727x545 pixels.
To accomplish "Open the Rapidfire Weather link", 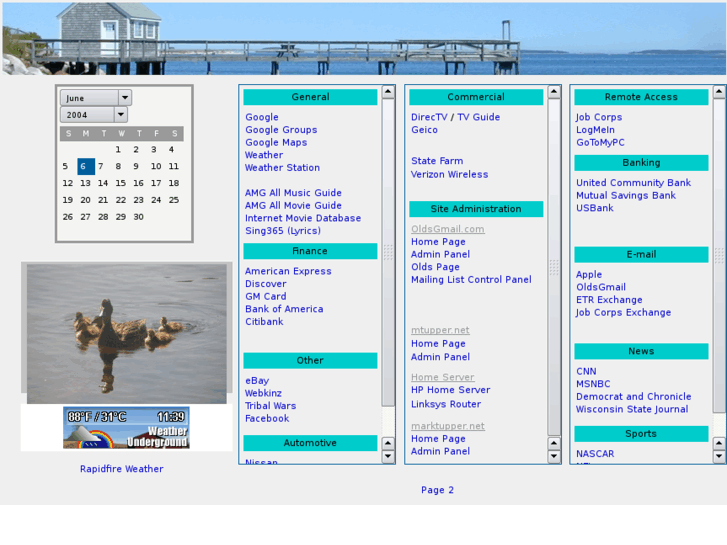I will pyautogui.click(x=121, y=469).
